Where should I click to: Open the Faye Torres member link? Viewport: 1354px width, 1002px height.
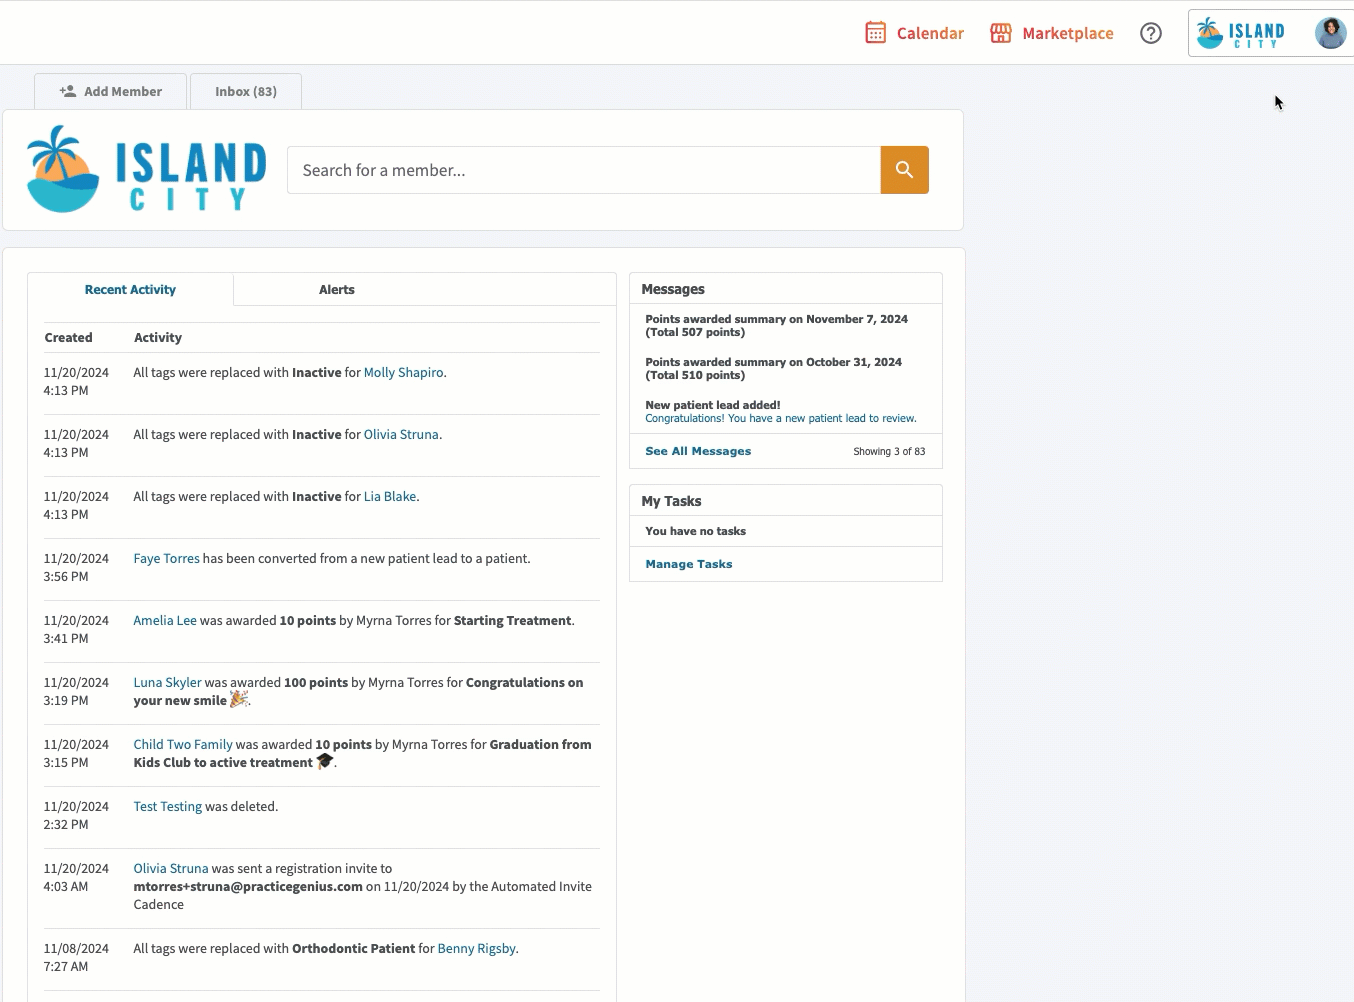pos(166,559)
